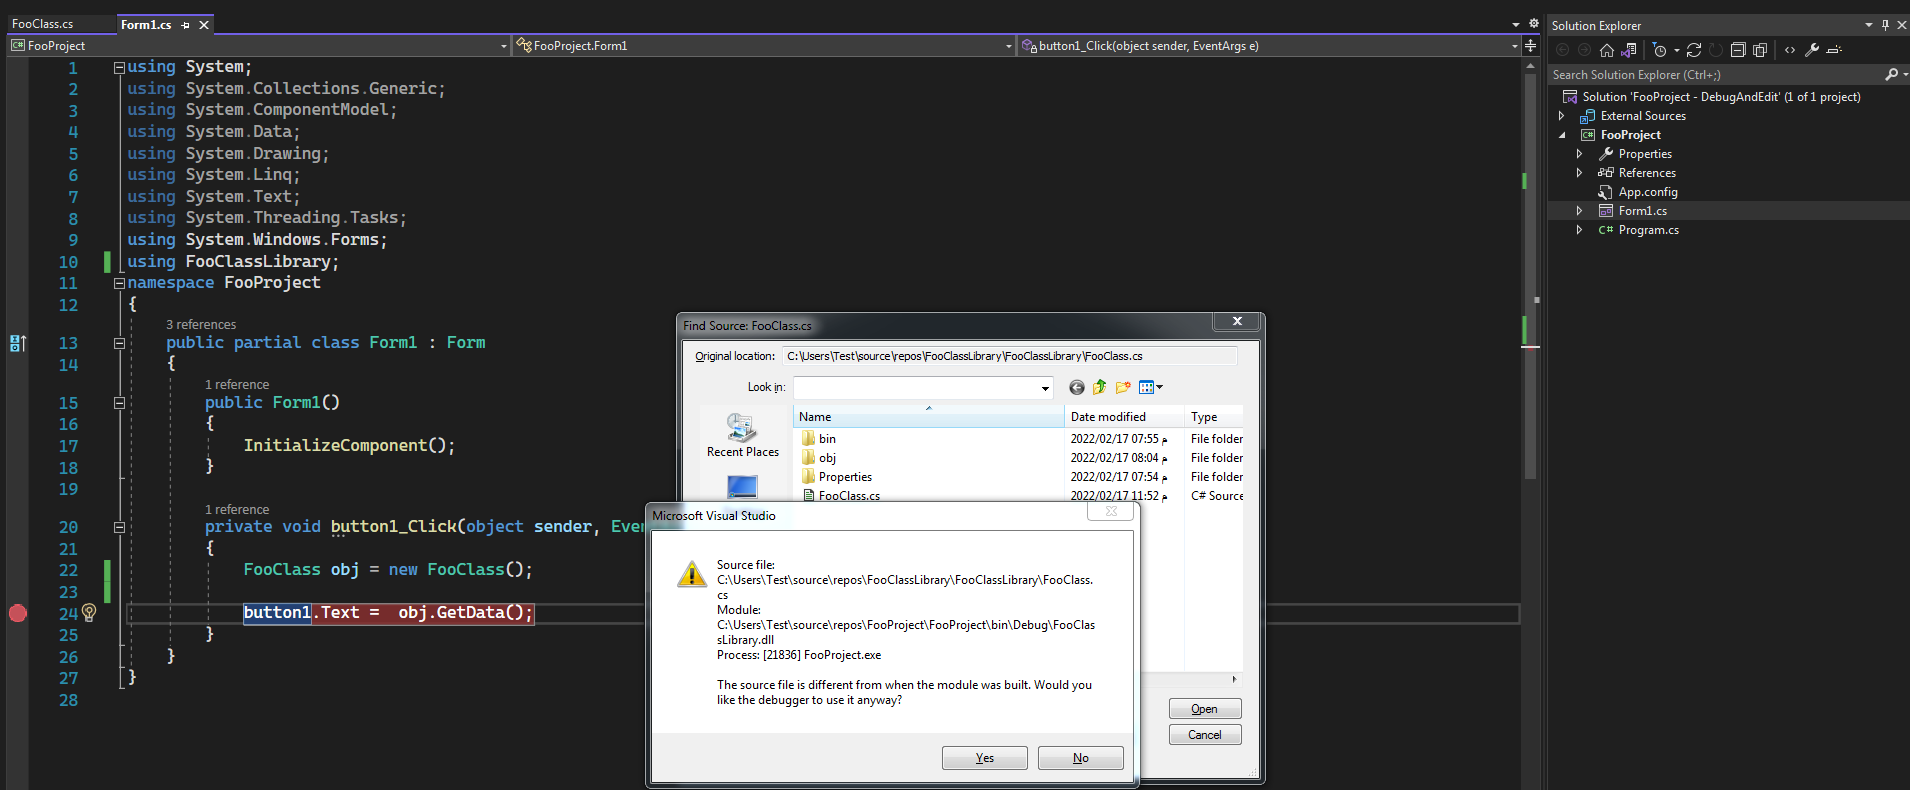The image size is (1910, 790).
Task: Select App.config in Solution Explorer
Action: 1648,192
